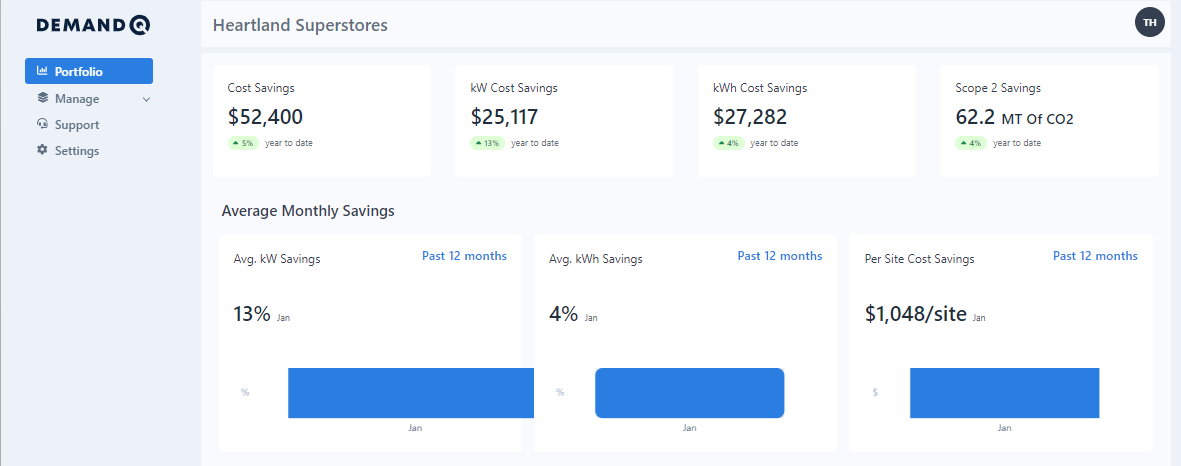Click the Per Site Cost Savings Jan bar
The image size is (1181, 466).
coord(1005,393)
